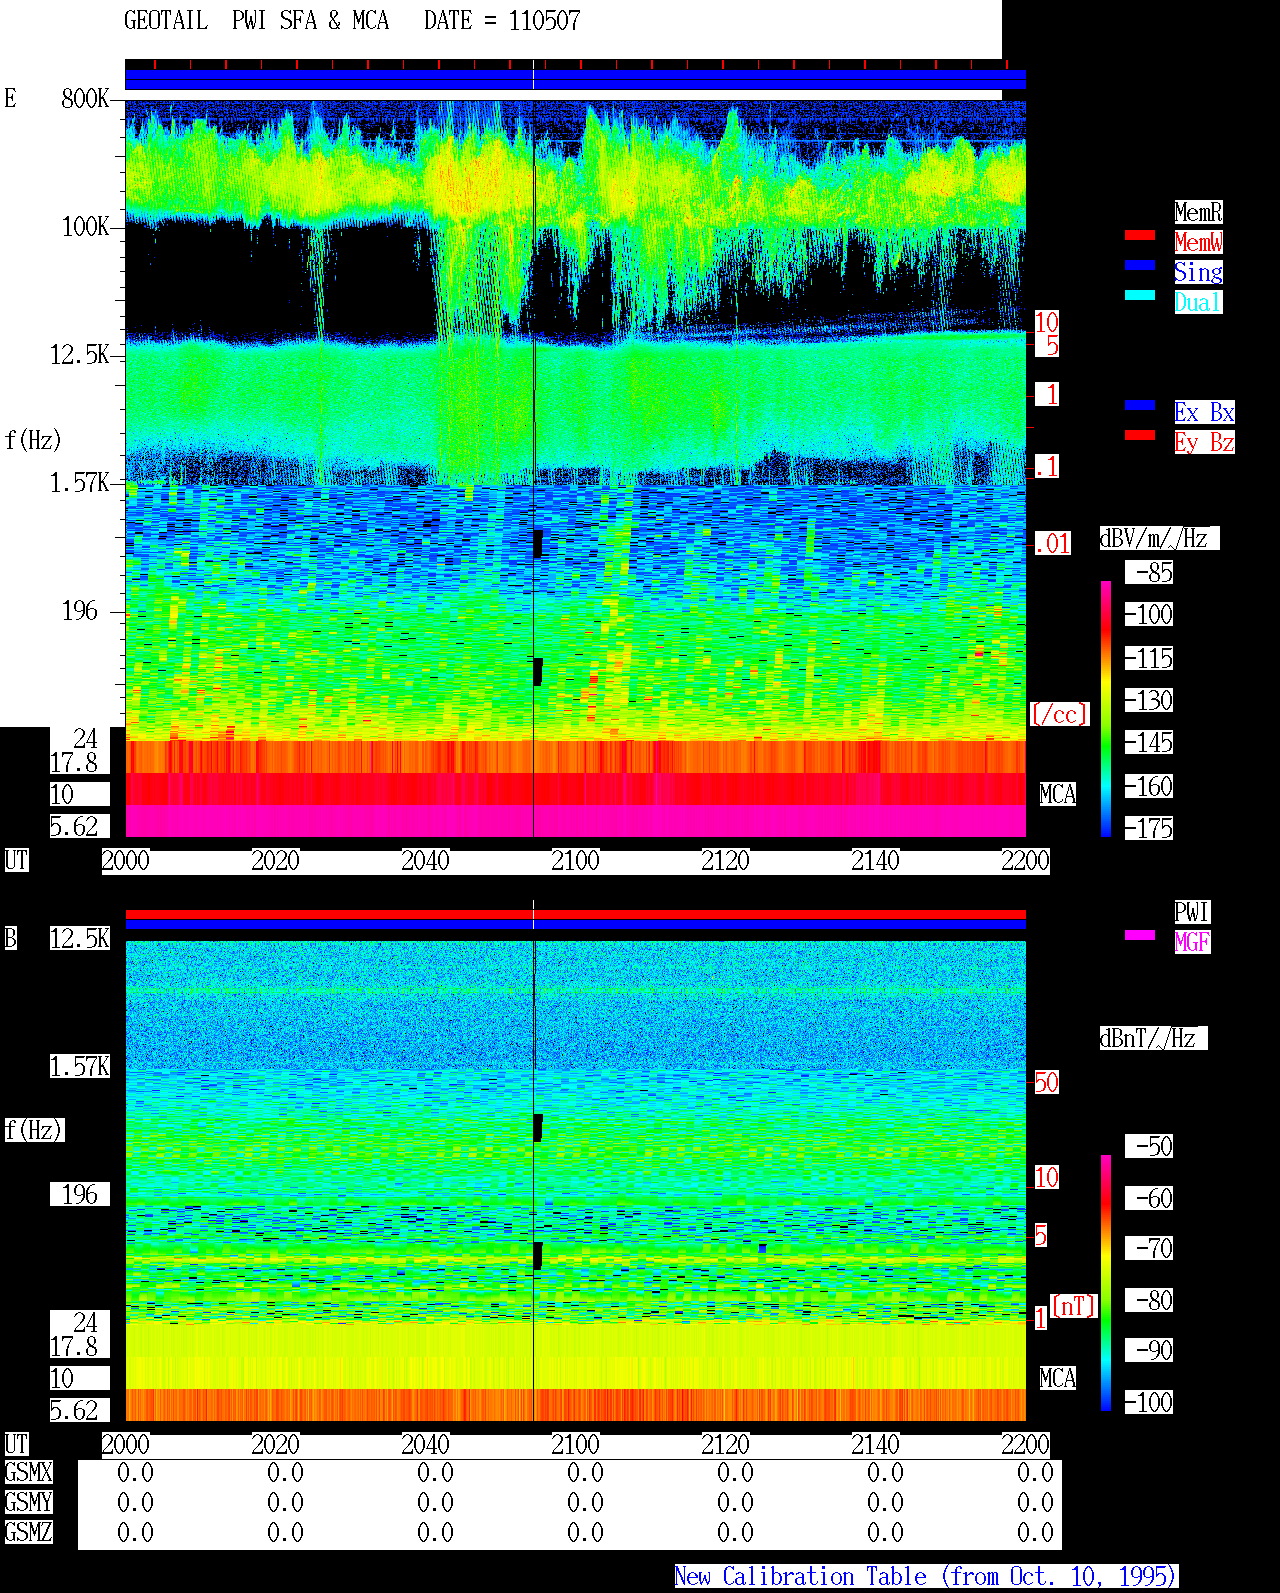
Task: Click the New Calibration Table link
Action: pyautogui.click(x=926, y=1577)
